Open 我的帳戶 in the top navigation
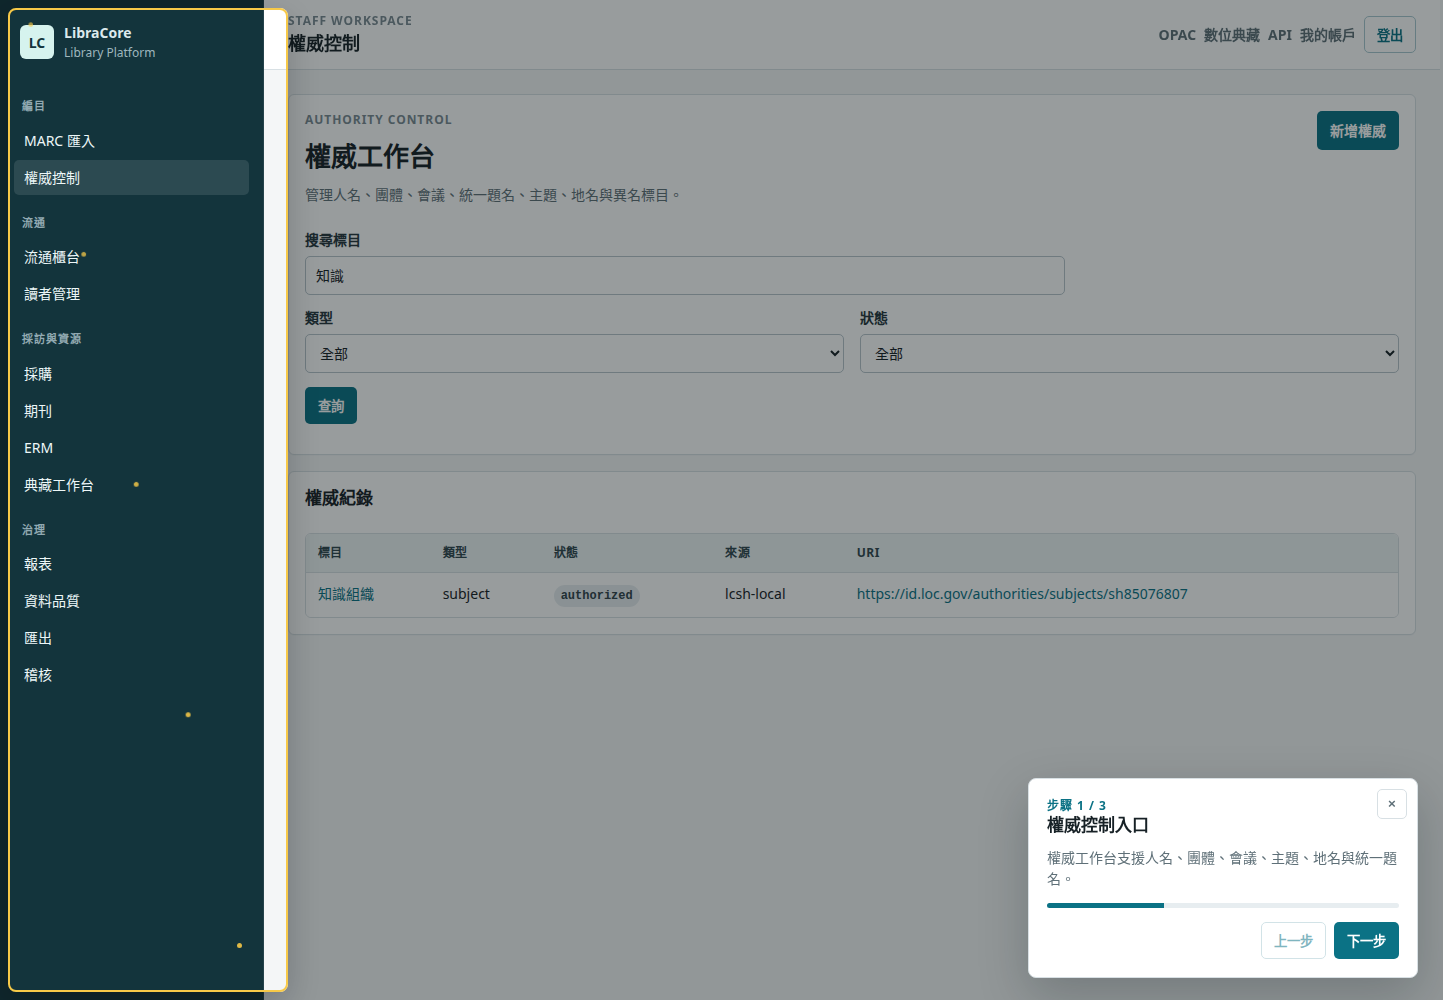 [x=1327, y=35]
